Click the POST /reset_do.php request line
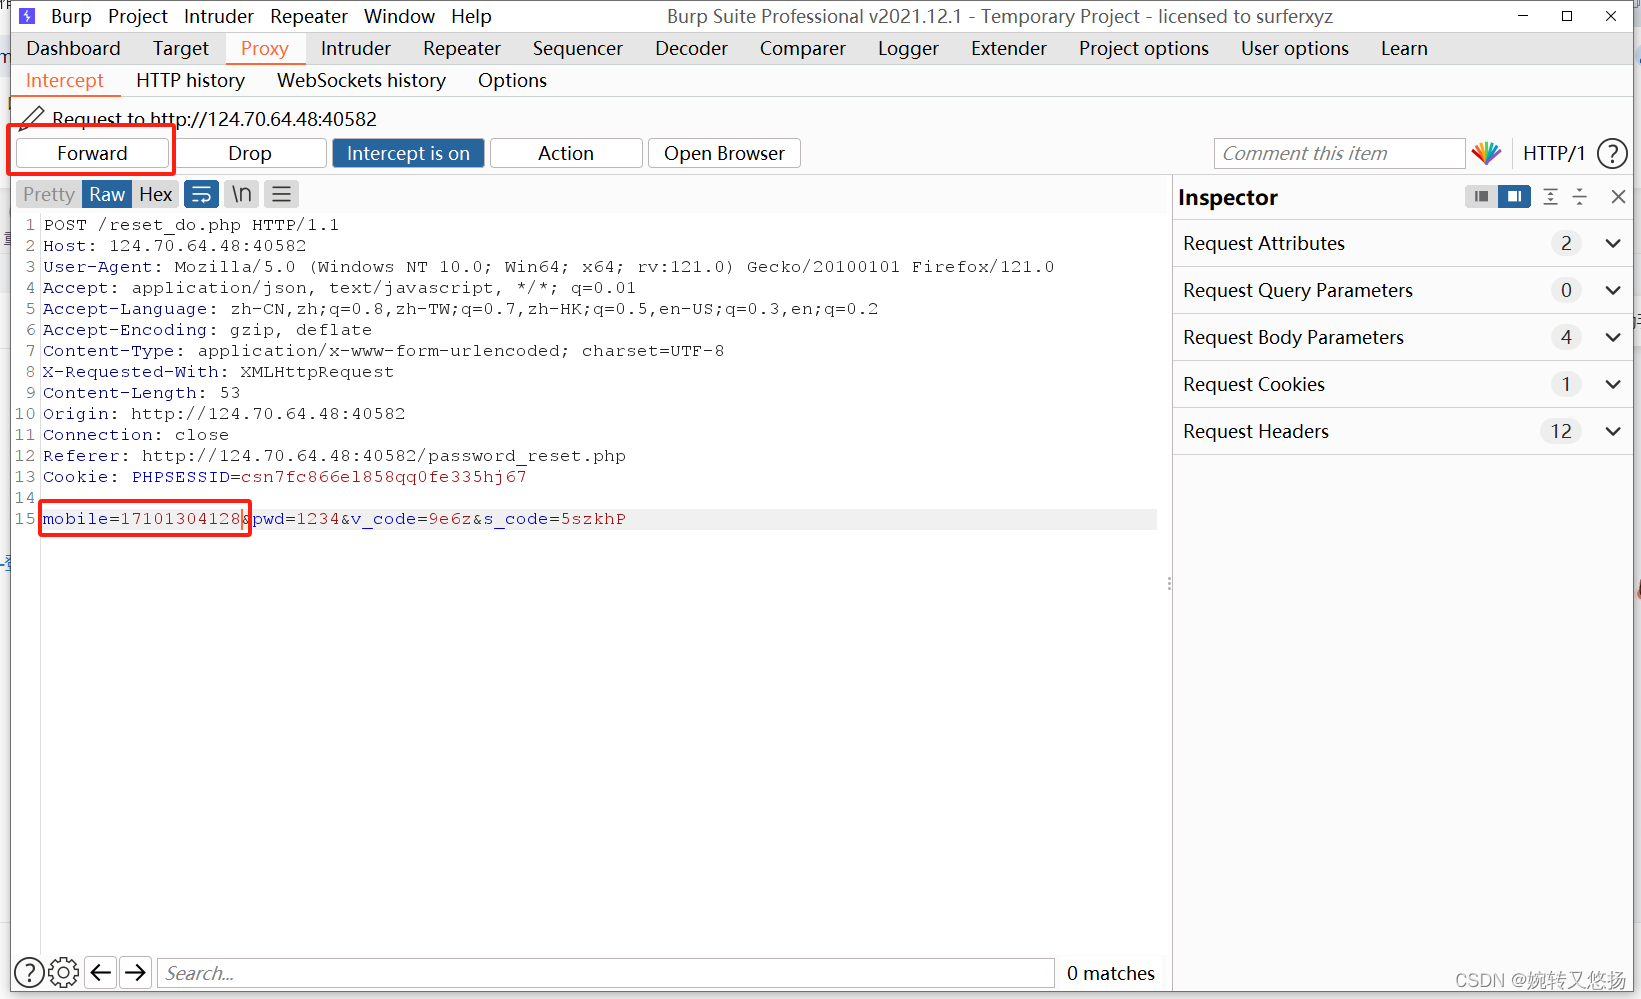Viewport: 1641px width, 999px height. point(191,225)
